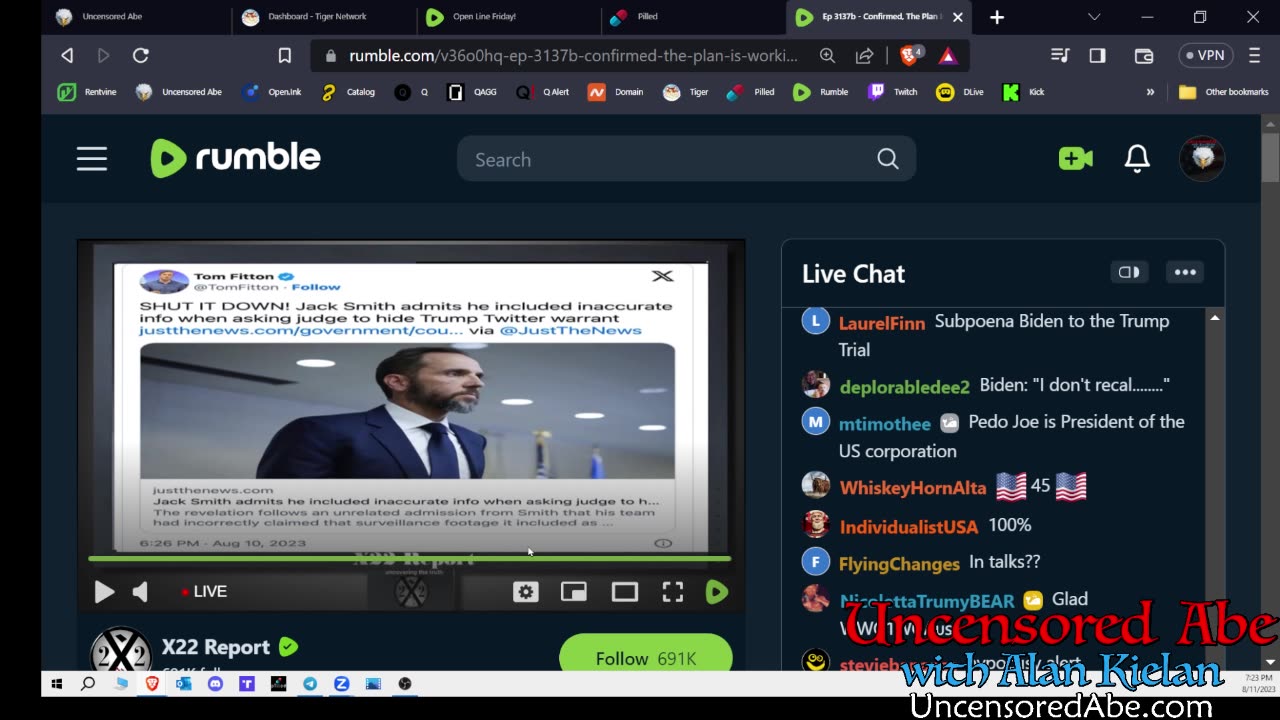Bookmark this page with the bookmark icon
Viewport: 1280px width, 720px height.
point(285,56)
